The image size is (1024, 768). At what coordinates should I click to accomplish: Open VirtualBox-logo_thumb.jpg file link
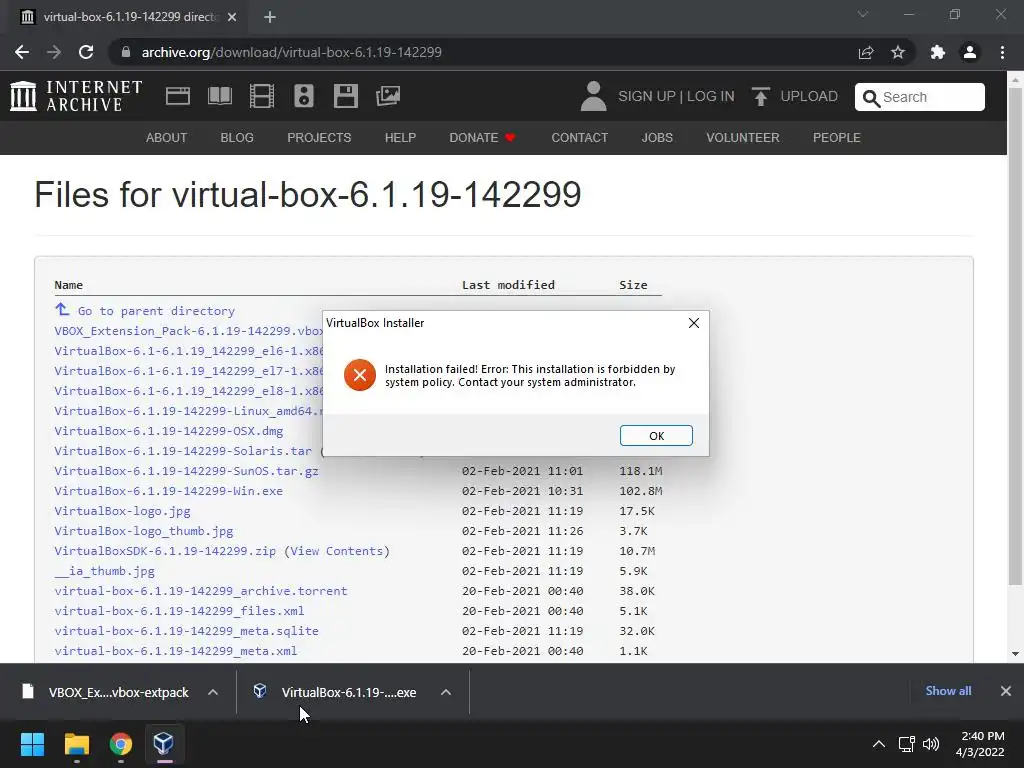144,531
